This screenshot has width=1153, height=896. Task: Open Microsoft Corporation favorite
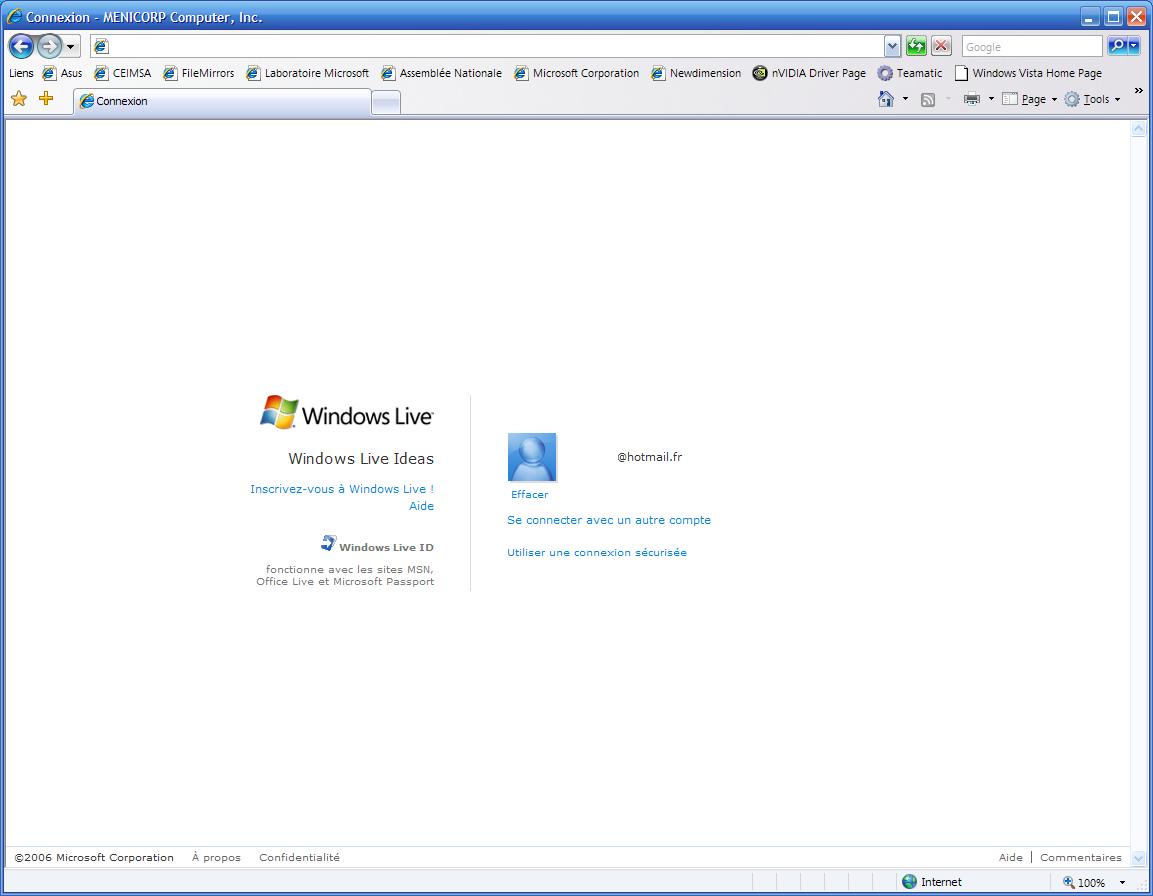coord(576,73)
